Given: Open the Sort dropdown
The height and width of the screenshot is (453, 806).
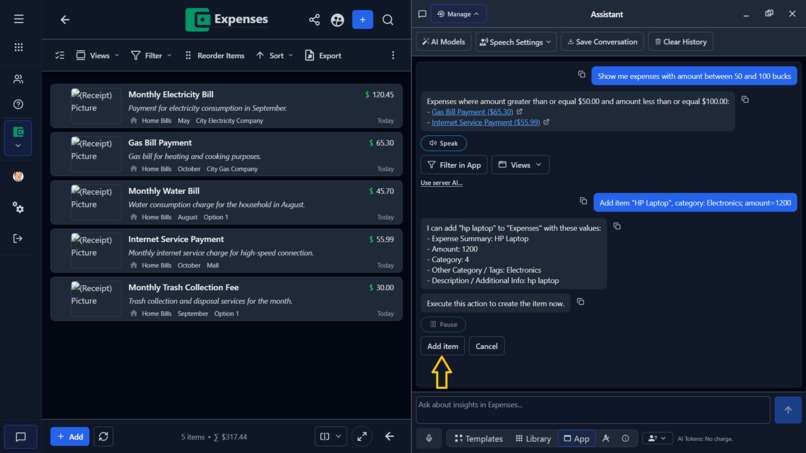Looking at the screenshot, I should pyautogui.click(x=274, y=56).
